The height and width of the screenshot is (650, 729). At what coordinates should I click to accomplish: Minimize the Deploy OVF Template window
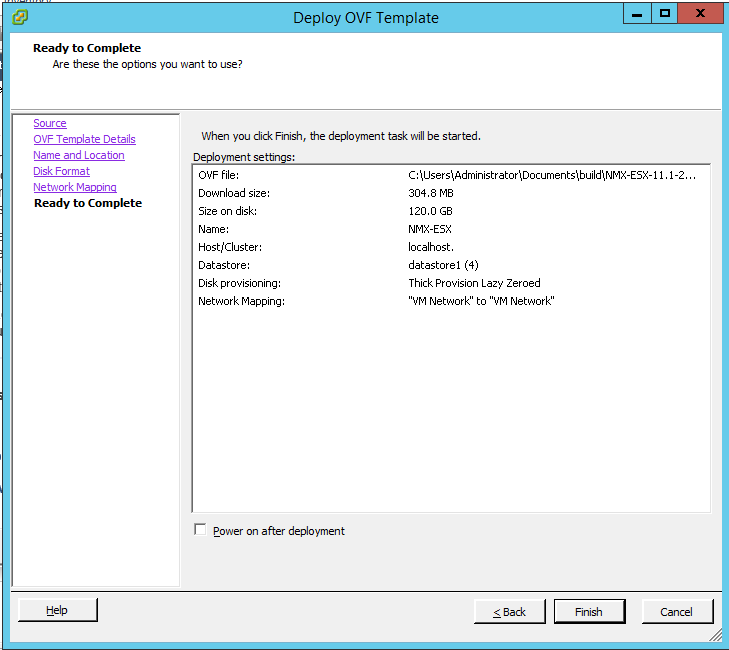(x=637, y=14)
